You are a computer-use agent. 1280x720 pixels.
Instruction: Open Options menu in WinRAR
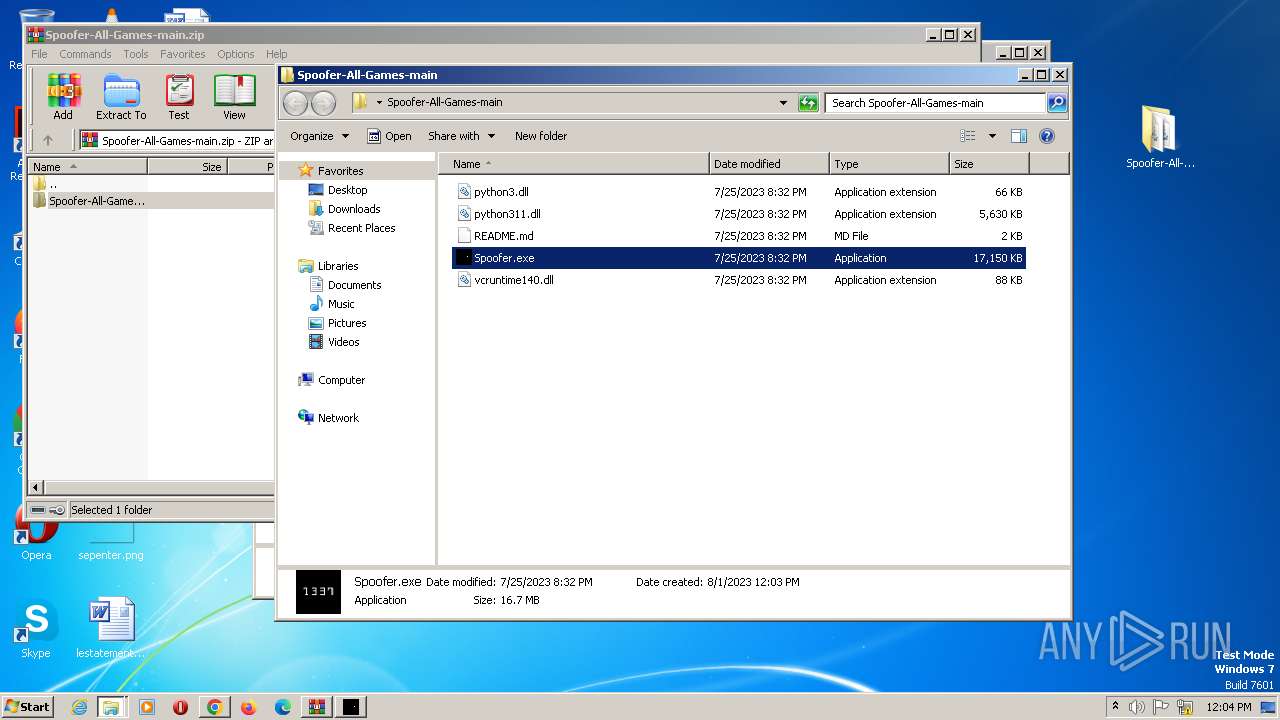point(236,54)
